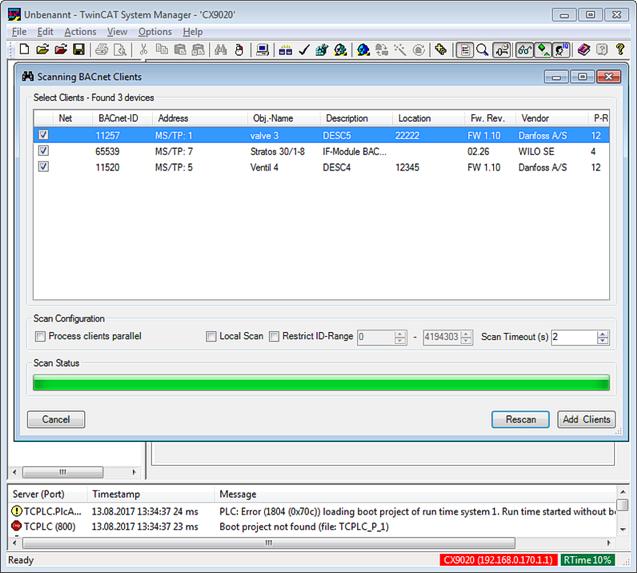Open the Actions menu
Viewport: 637px width, 573px height.
80,32
